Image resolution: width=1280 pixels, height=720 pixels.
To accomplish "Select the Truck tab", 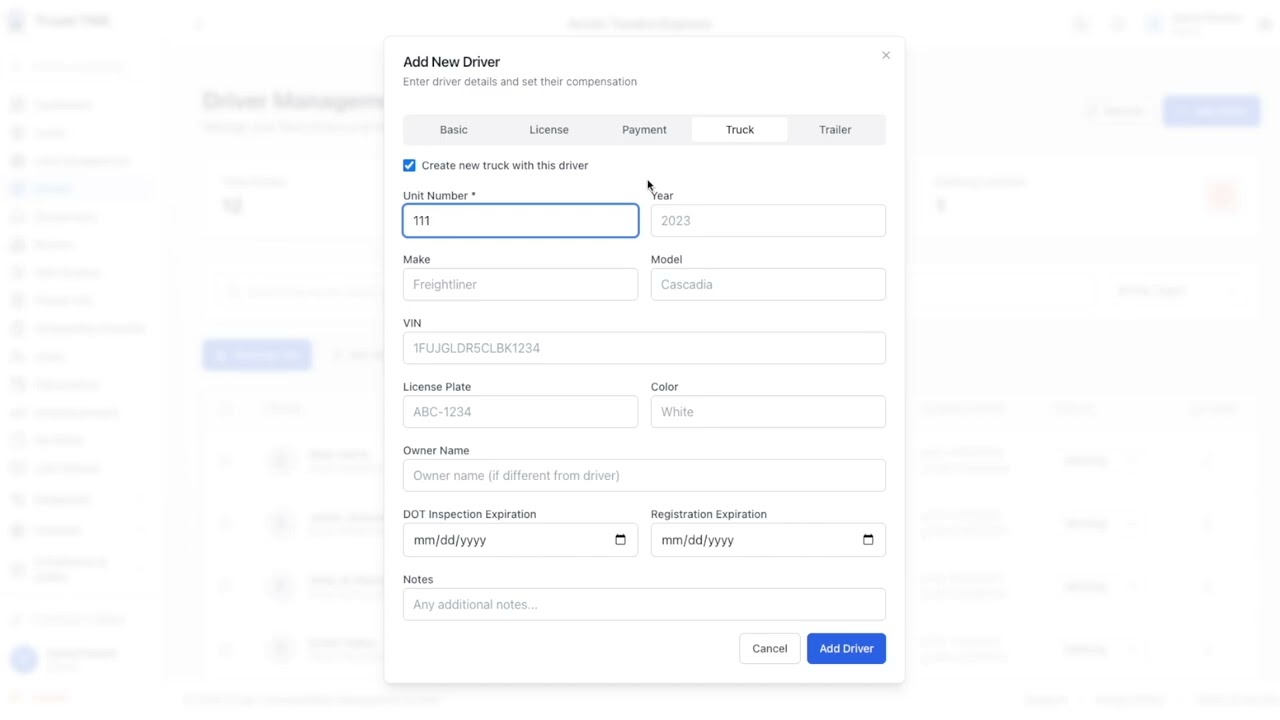I will click(740, 129).
